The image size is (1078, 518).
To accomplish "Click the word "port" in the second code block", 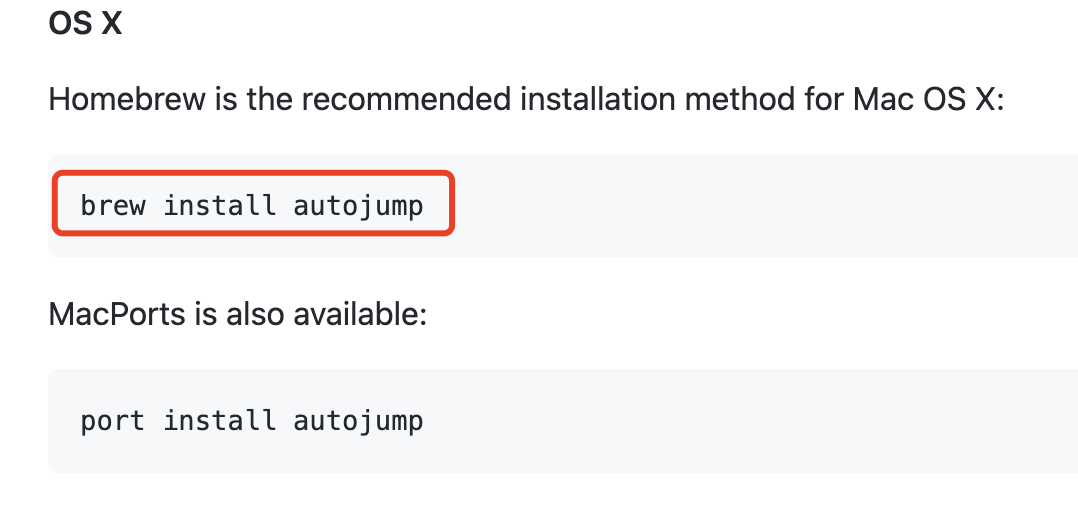I will coord(113,420).
